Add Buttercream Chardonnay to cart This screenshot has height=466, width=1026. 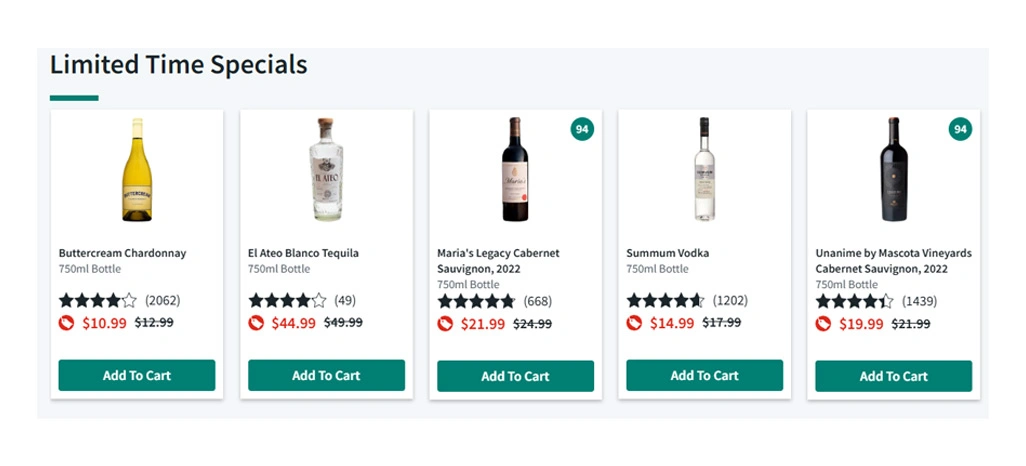pyautogui.click(x=137, y=375)
